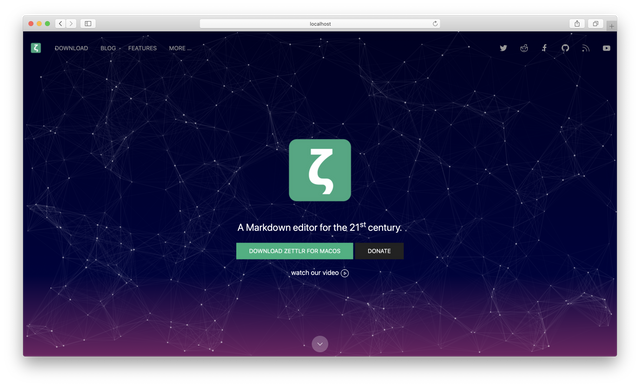The image size is (640, 387).
Task: Open the FEATURES nav item
Action: [142, 48]
